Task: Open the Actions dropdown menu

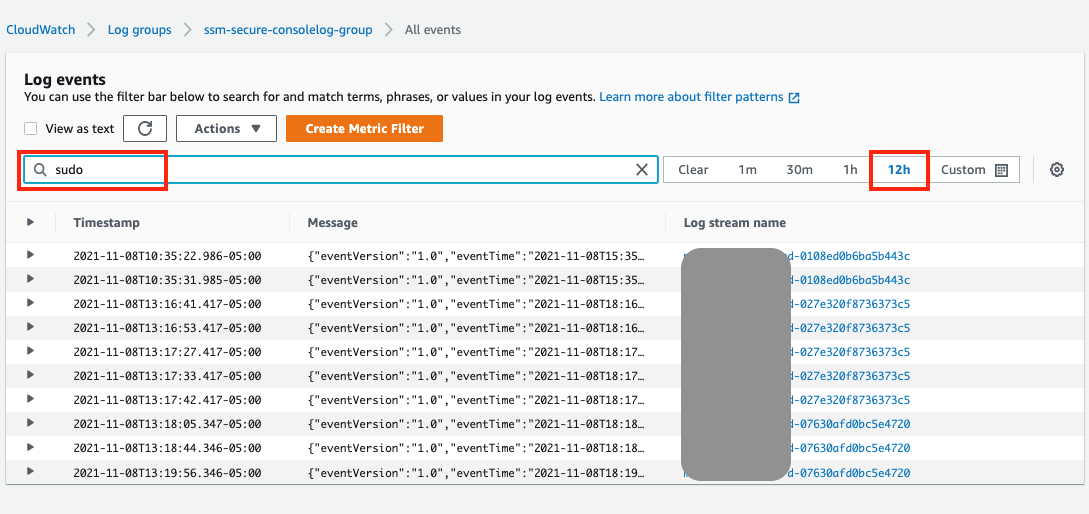Action: (x=226, y=128)
